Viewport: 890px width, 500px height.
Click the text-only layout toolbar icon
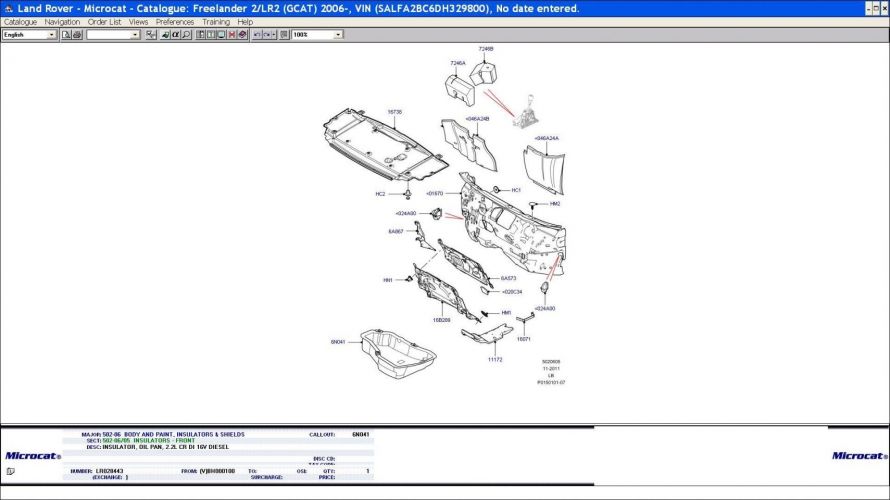click(x=211, y=35)
